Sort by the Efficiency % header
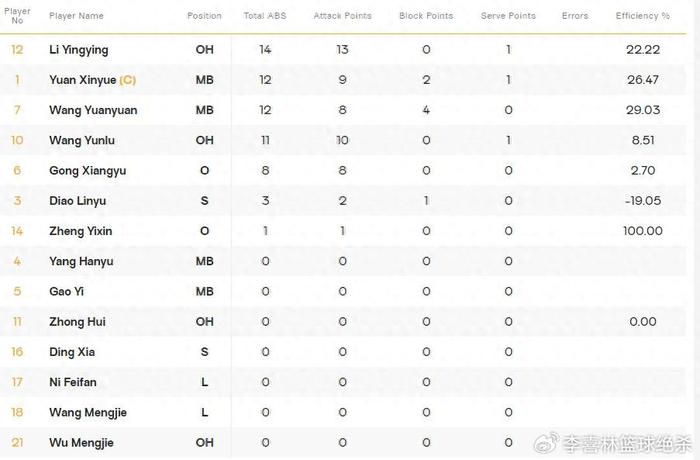The width and height of the screenshot is (700, 460). click(x=643, y=16)
